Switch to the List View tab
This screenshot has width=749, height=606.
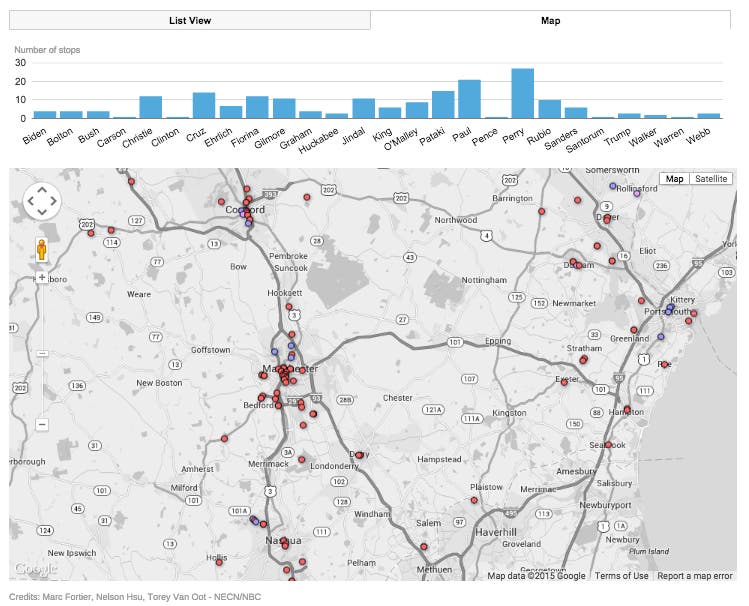pyautogui.click(x=190, y=20)
